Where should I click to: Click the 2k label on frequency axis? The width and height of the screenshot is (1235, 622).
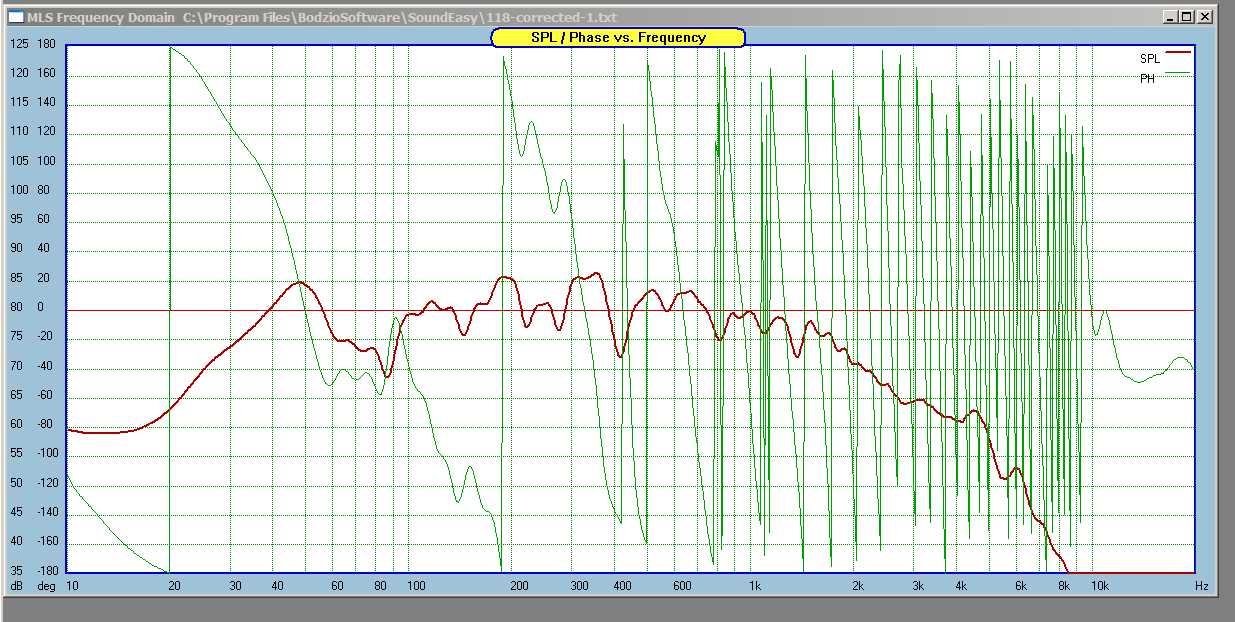(859, 587)
